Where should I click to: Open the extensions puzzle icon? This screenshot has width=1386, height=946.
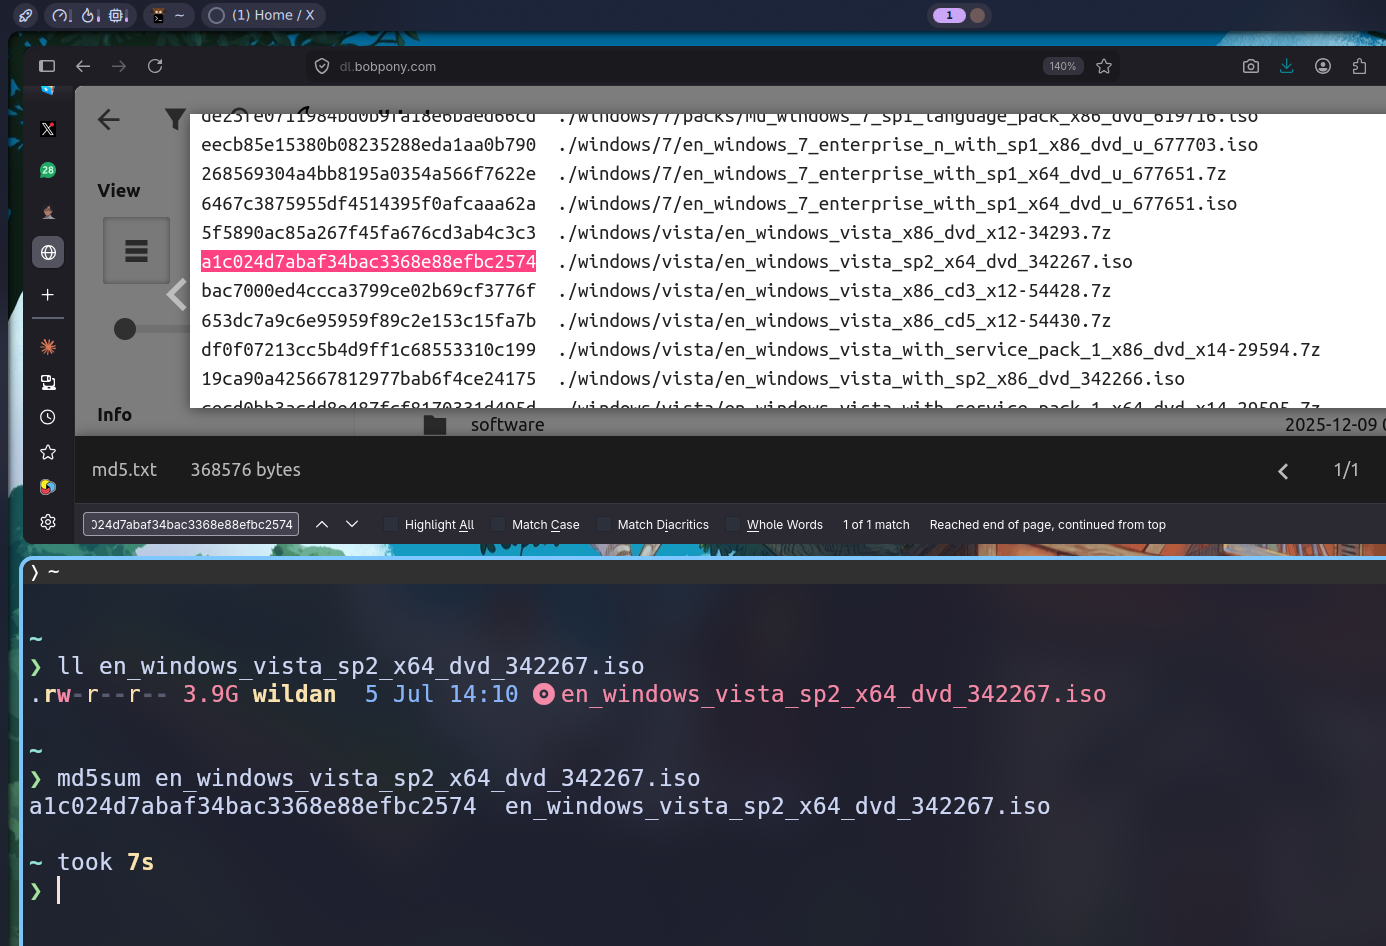tap(1359, 66)
